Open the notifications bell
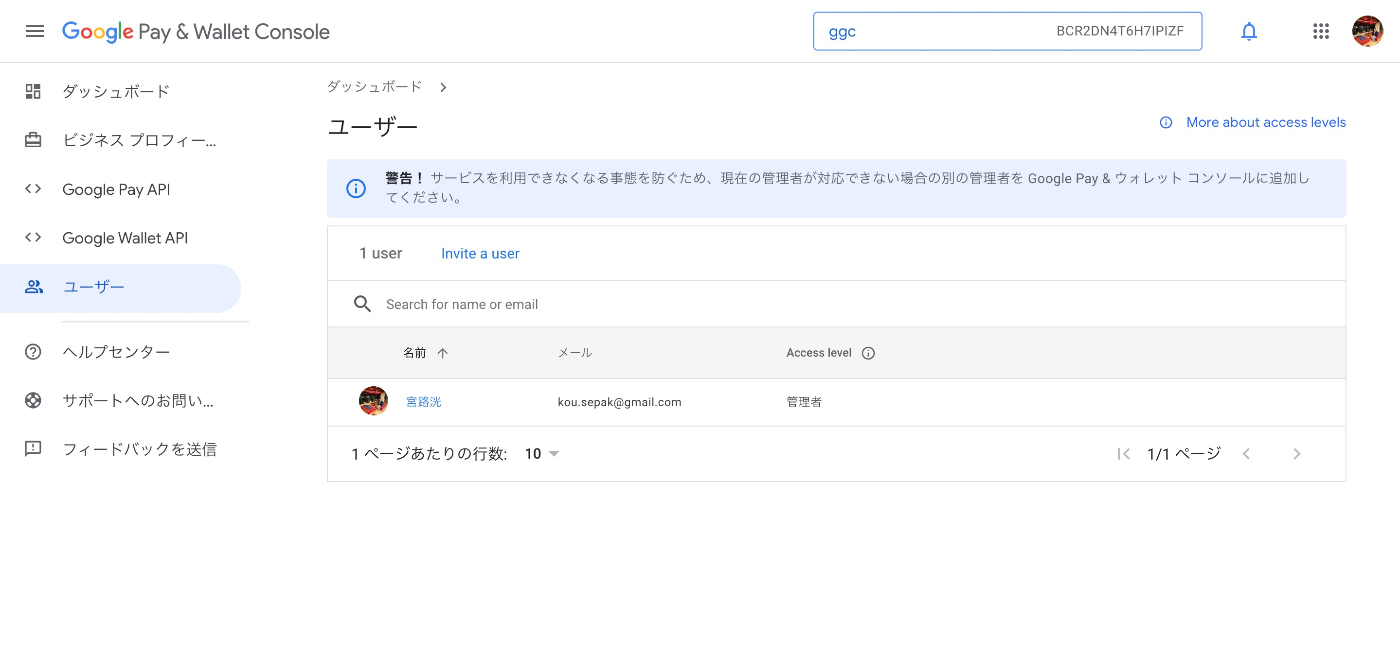Viewport: 1400px width, 652px height. (1249, 31)
